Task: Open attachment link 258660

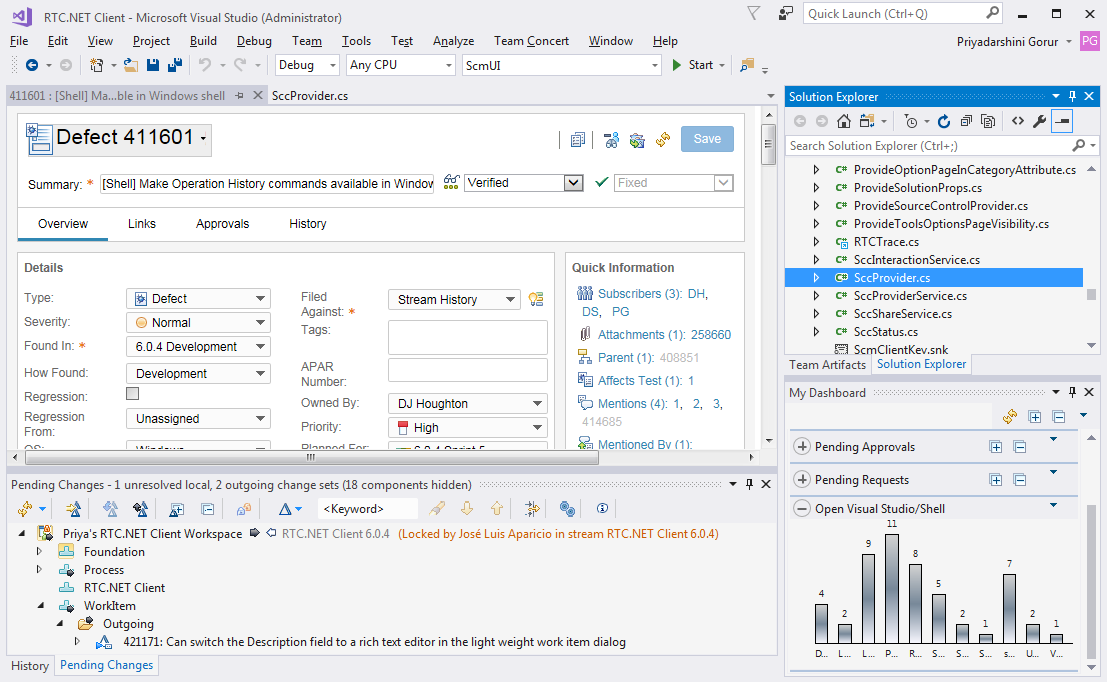Action: [x=710, y=335]
